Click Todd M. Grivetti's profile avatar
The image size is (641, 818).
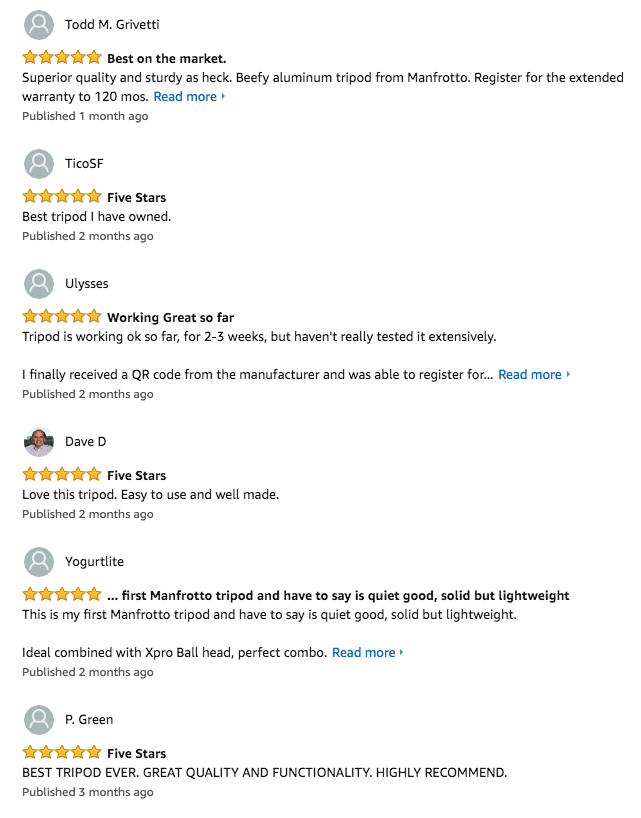click(39, 25)
